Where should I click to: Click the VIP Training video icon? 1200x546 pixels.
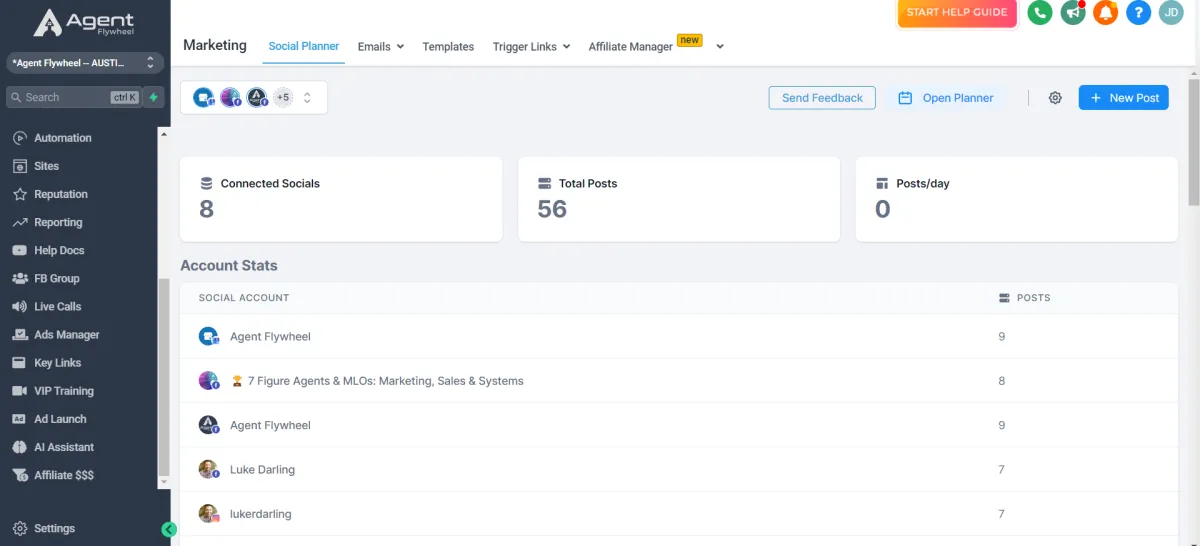[x=19, y=391]
